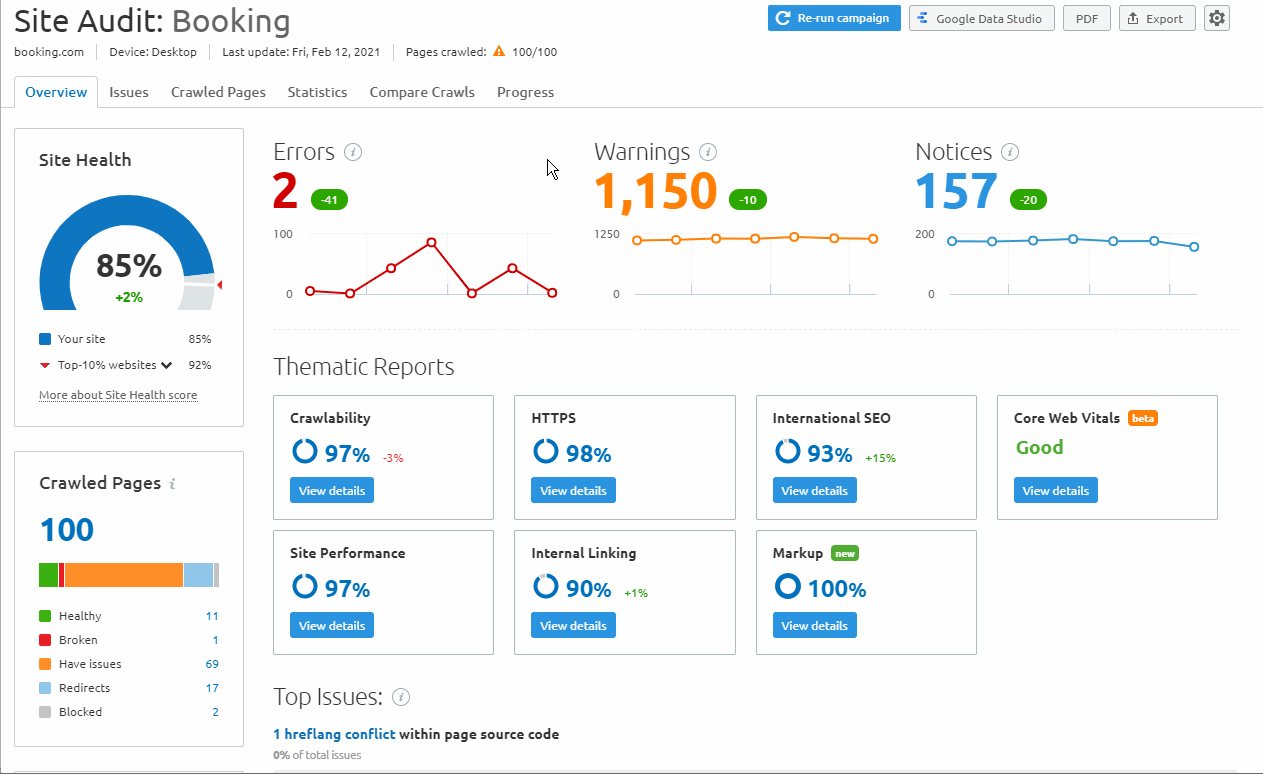Screen dimensions: 1263x774
Task: Open the settings gear icon
Action: pyautogui.click(x=1216, y=18)
